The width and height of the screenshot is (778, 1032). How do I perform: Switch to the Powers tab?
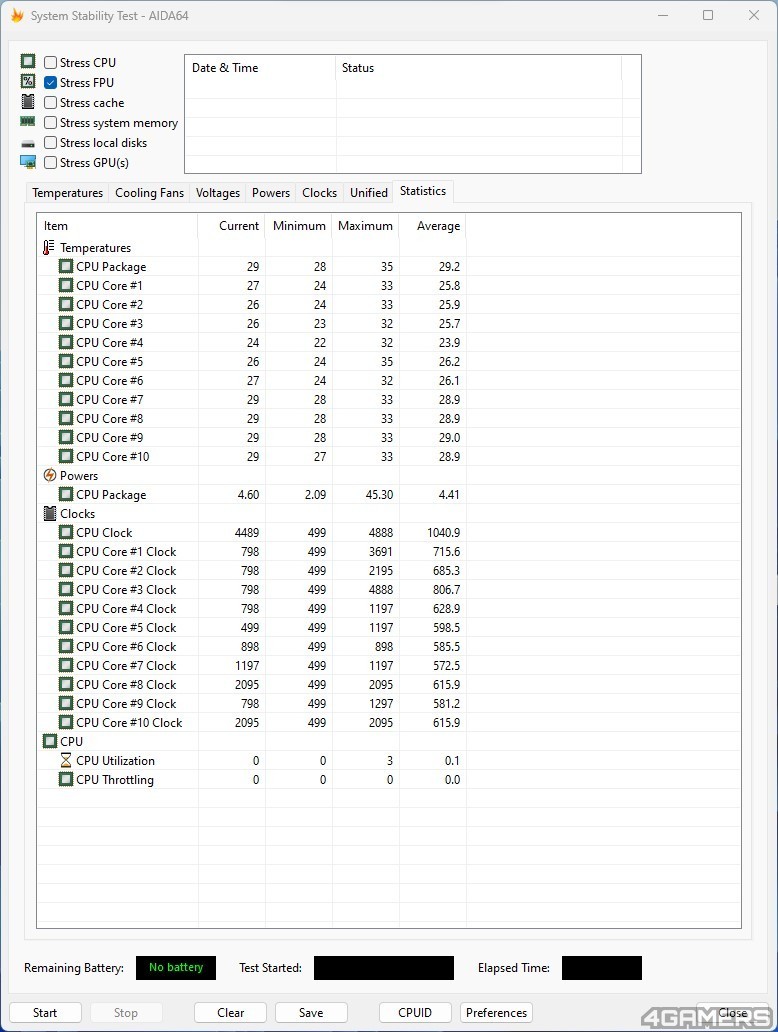click(271, 193)
